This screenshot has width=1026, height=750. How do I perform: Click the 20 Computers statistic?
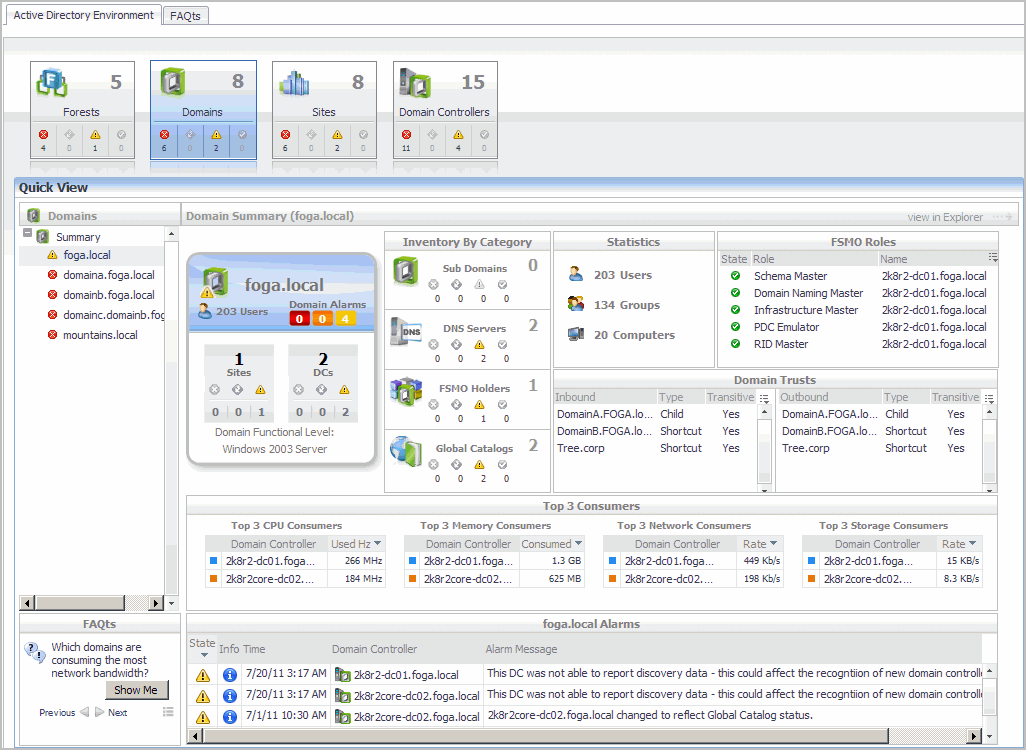point(634,335)
